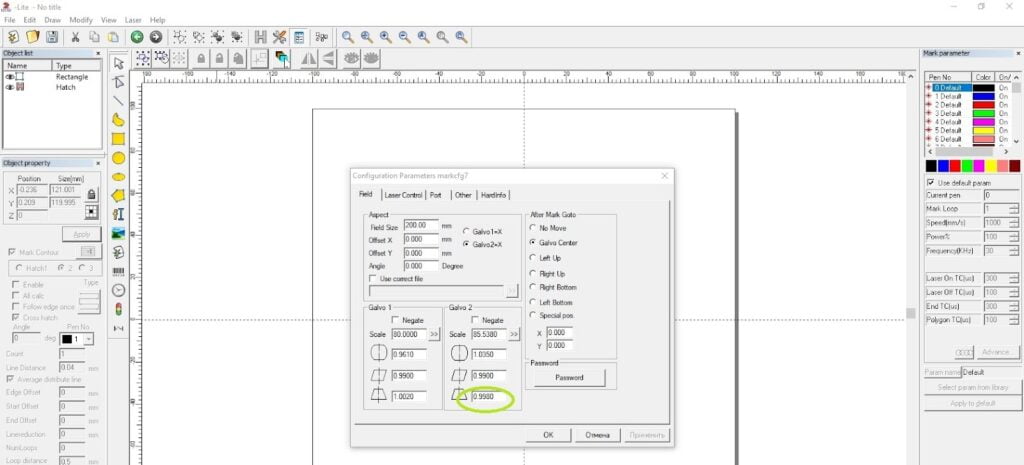Click the Password button
The image size is (1024, 465).
coord(568,377)
